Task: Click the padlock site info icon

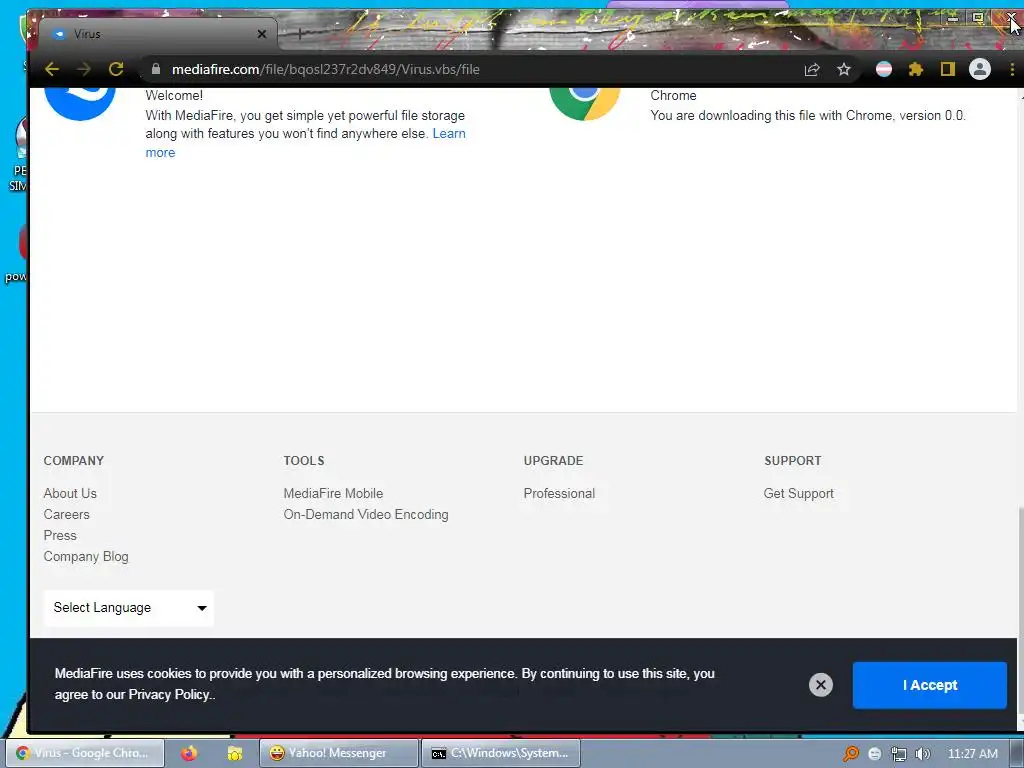Action: click(x=155, y=69)
